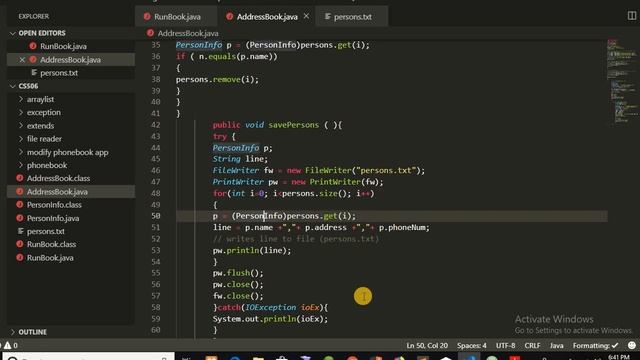Screen dimensions: 640x360
Task: Click pw.println(line); on line 53
Action: click(x=252, y=250)
